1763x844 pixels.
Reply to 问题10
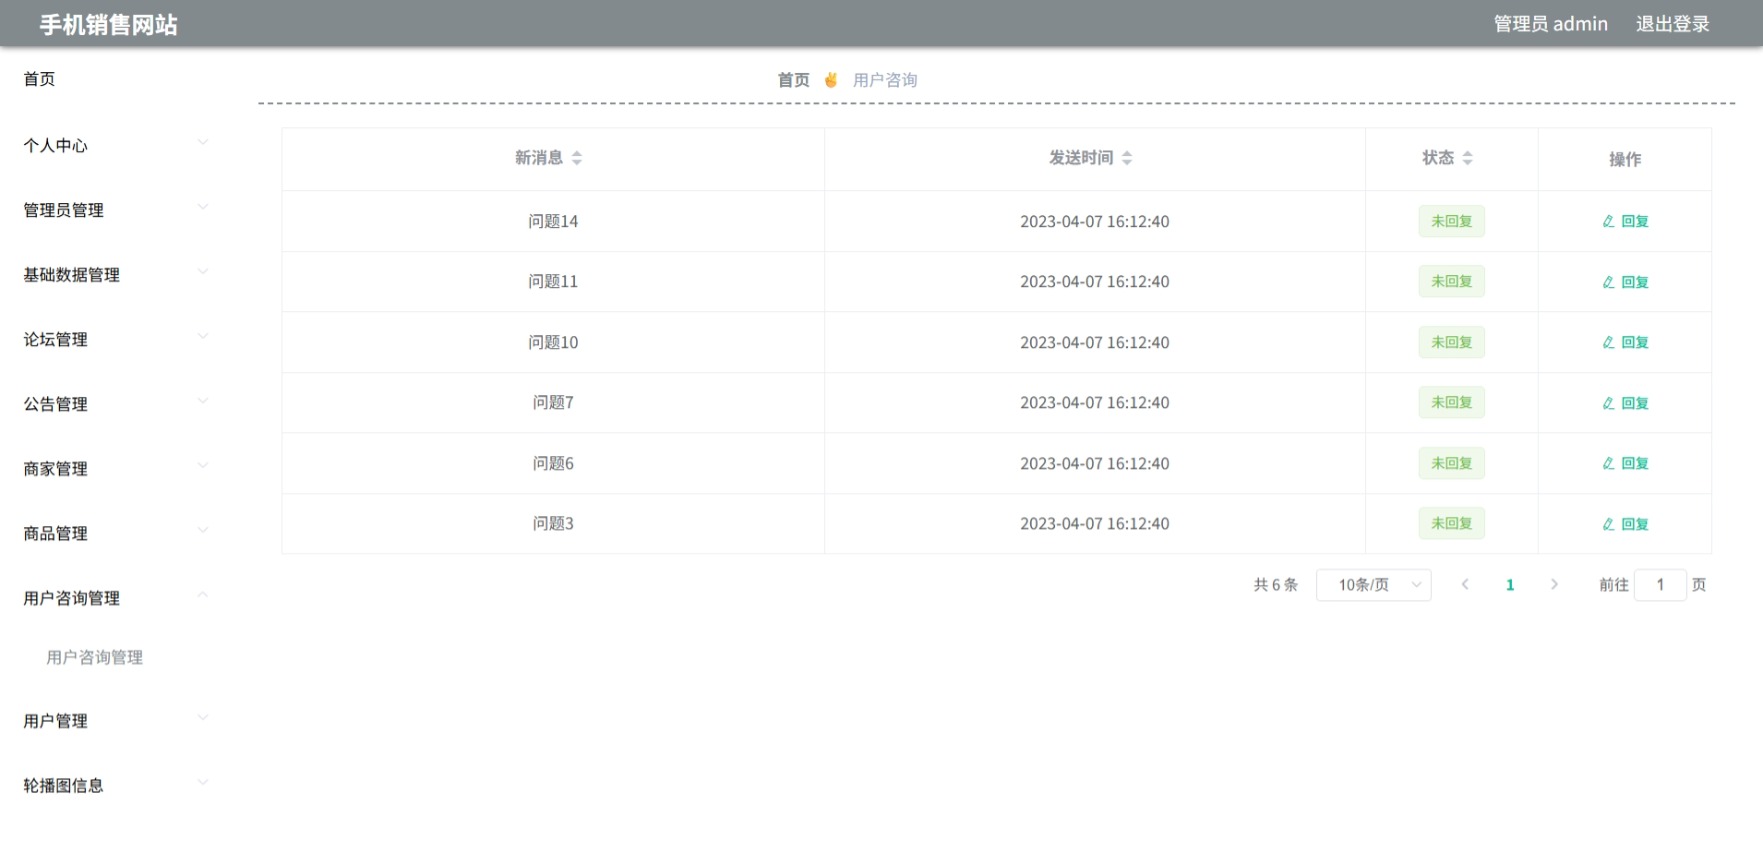click(1625, 342)
